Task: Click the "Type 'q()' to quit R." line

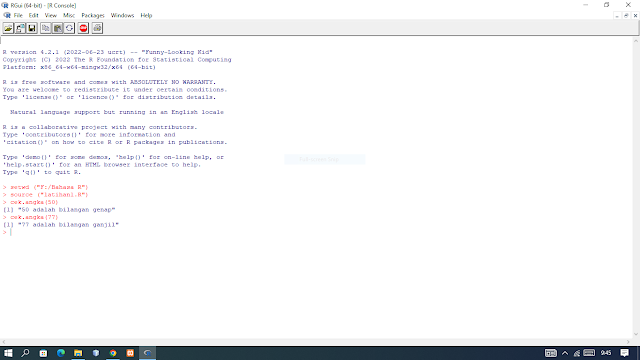Action: 42,172
